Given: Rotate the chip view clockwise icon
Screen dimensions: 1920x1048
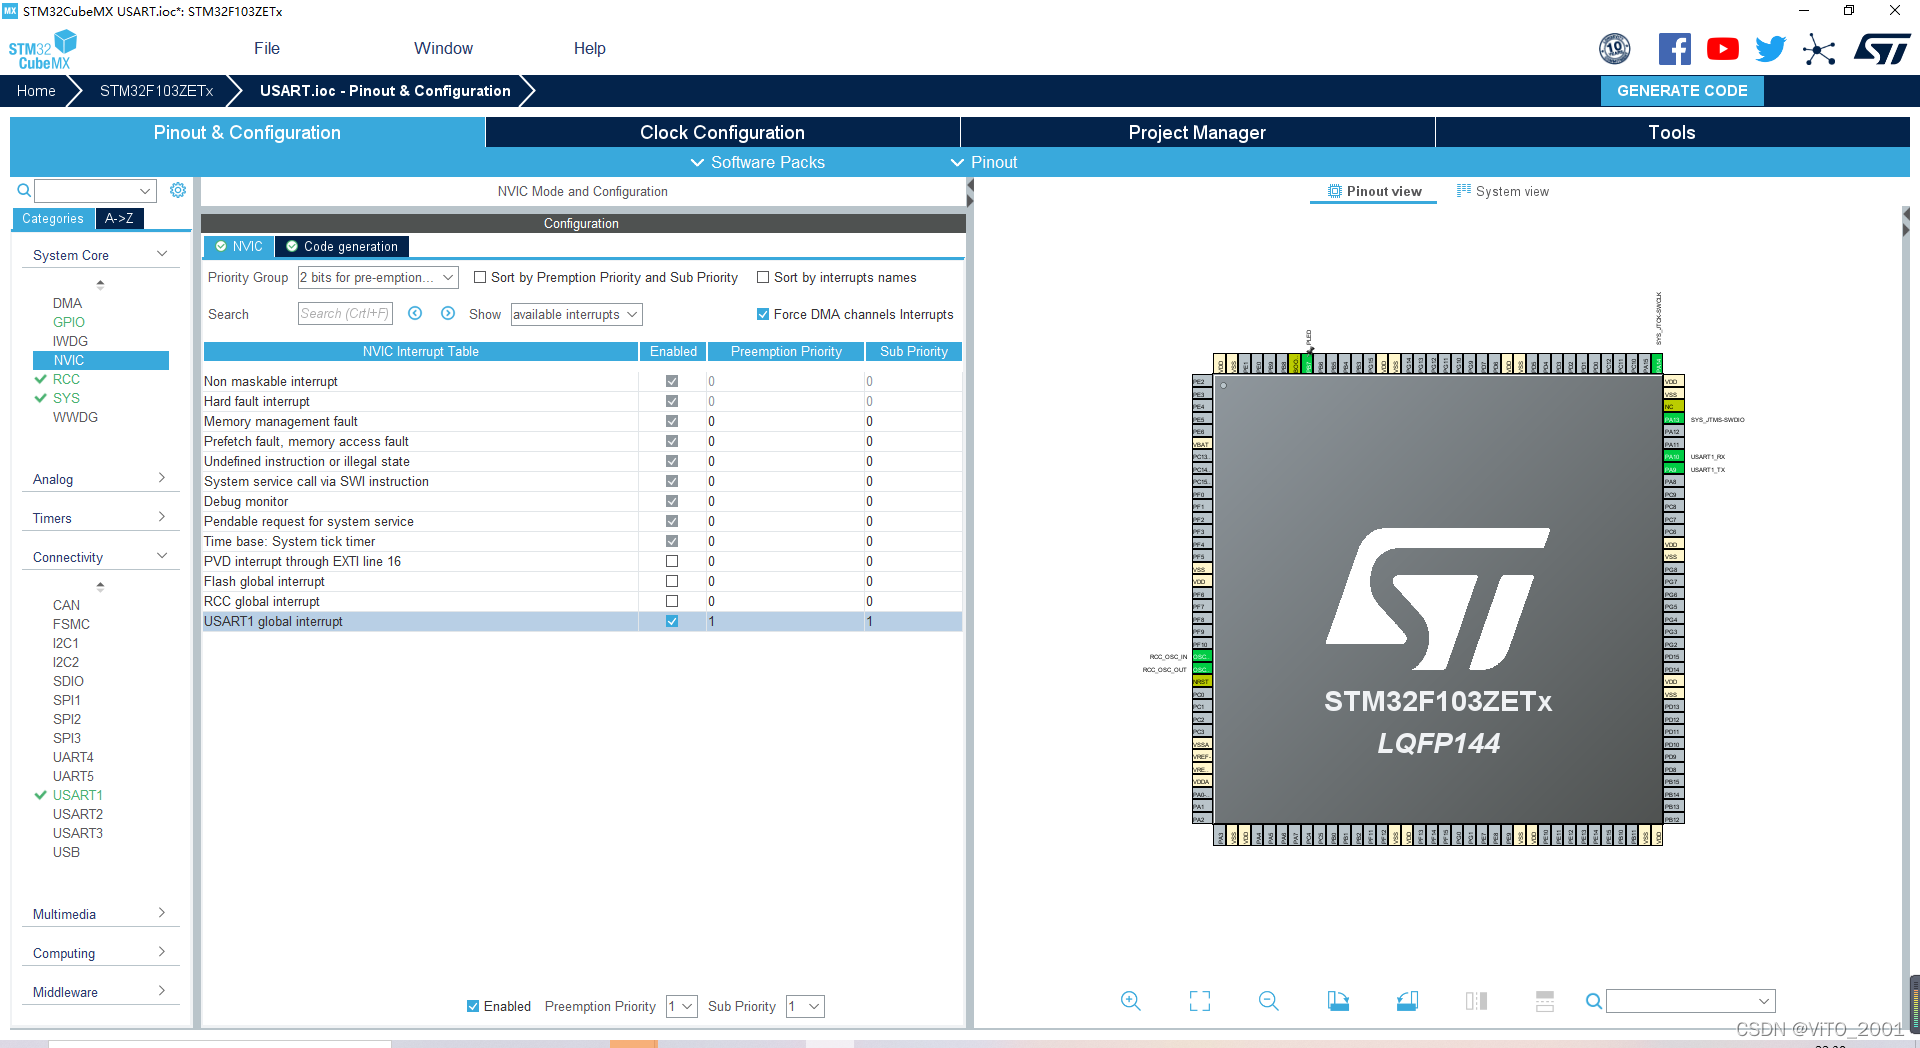Looking at the screenshot, I should (1338, 1001).
